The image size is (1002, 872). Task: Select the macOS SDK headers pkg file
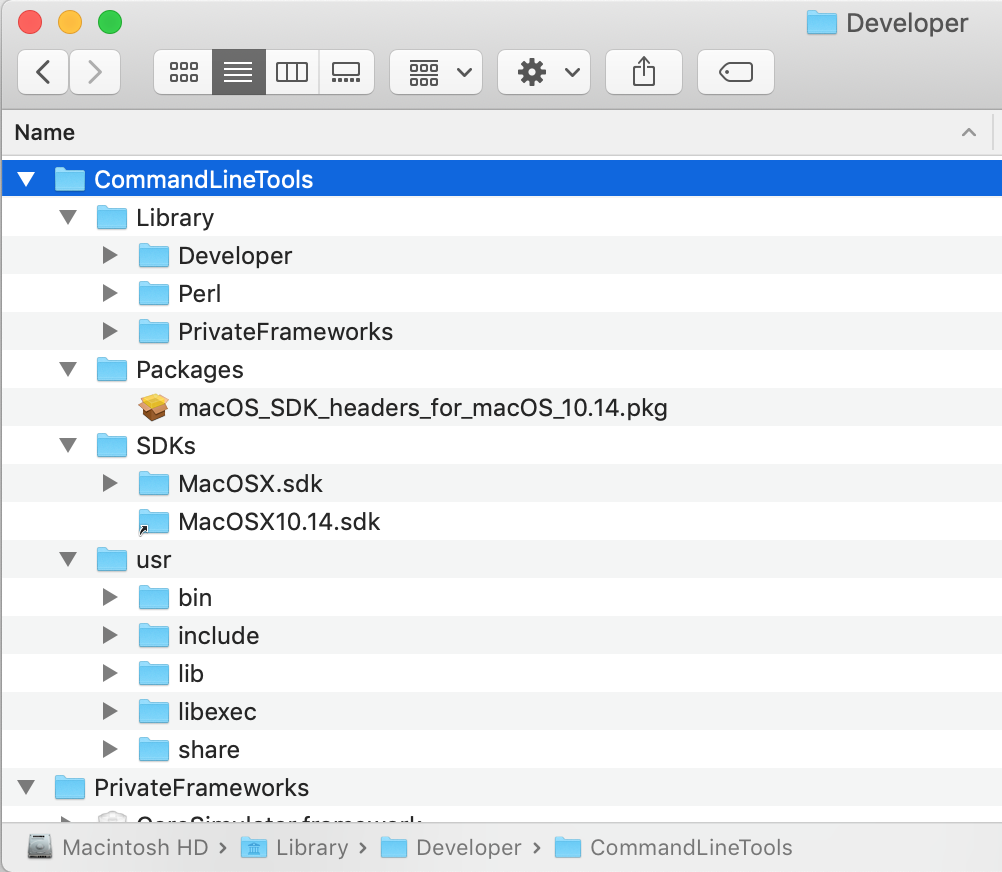pyautogui.click(x=422, y=408)
